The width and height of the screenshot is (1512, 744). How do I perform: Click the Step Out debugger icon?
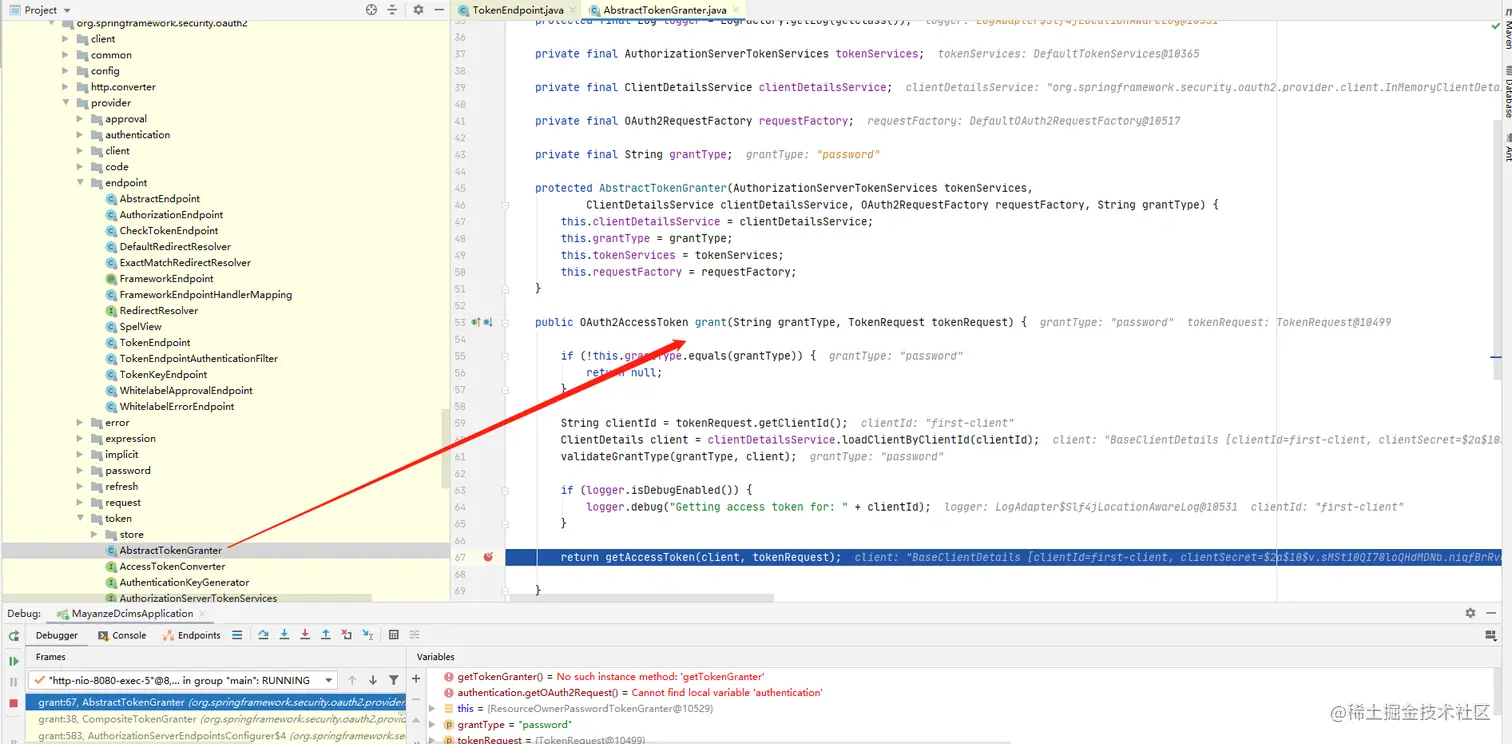(326, 635)
